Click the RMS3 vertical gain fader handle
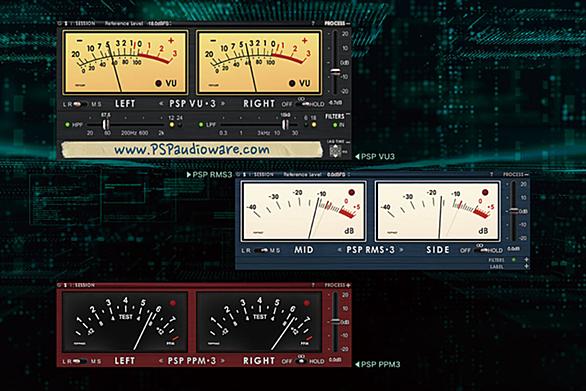The width and height of the screenshot is (586, 391). coord(514,211)
